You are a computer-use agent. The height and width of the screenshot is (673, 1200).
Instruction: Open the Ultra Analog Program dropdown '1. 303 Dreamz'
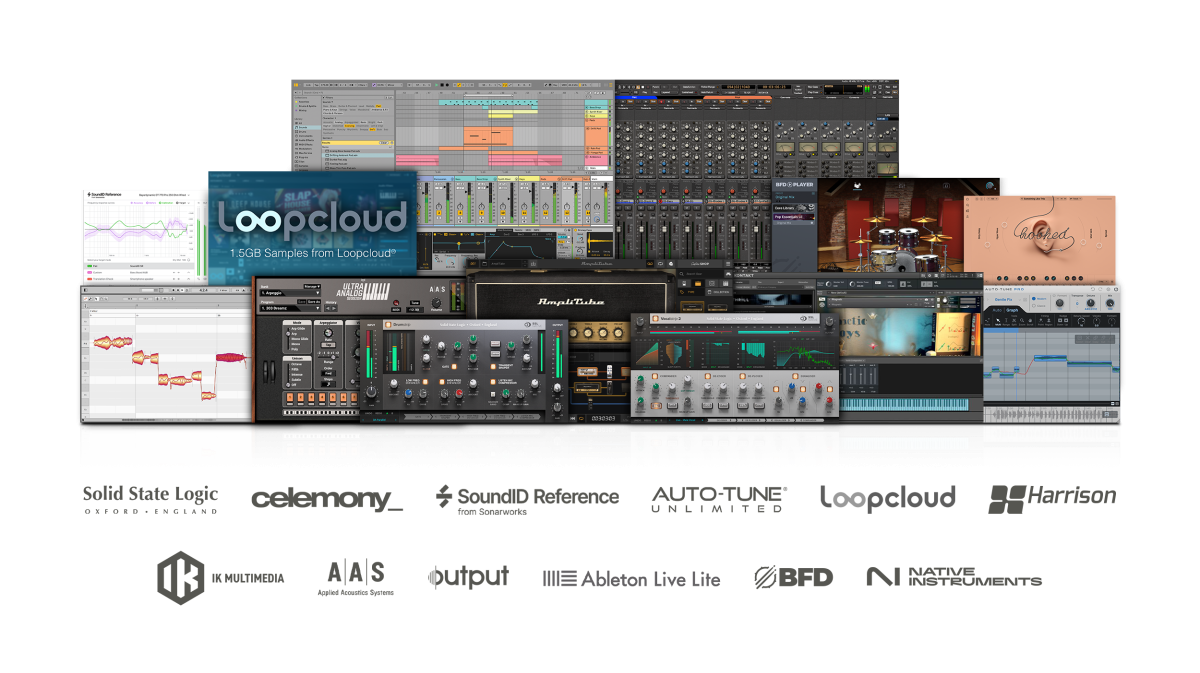(290, 308)
